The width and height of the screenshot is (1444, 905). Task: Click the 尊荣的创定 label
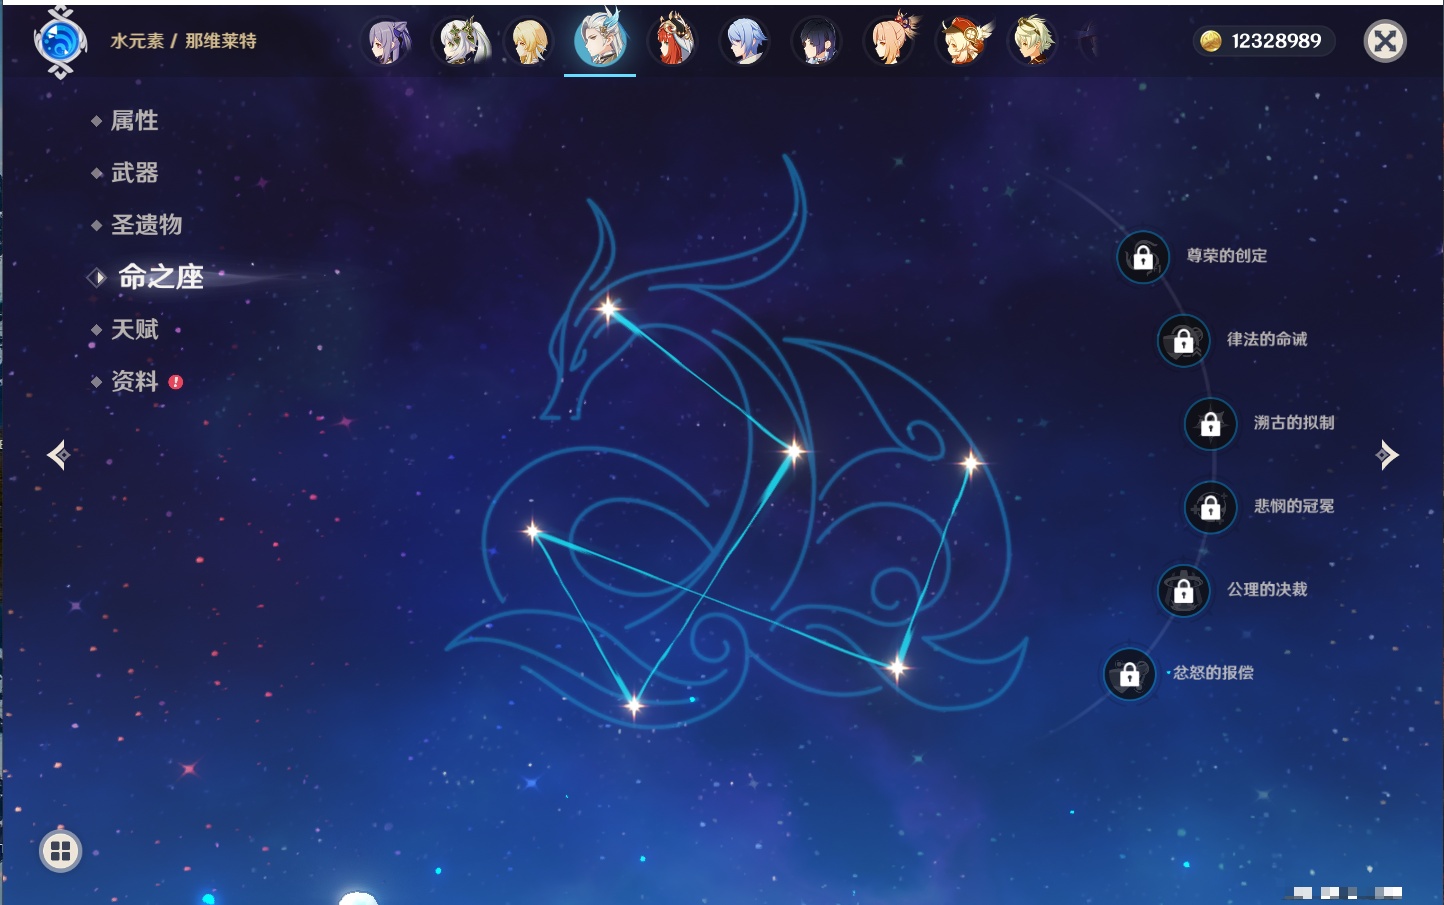click(x=1227, y=256)
